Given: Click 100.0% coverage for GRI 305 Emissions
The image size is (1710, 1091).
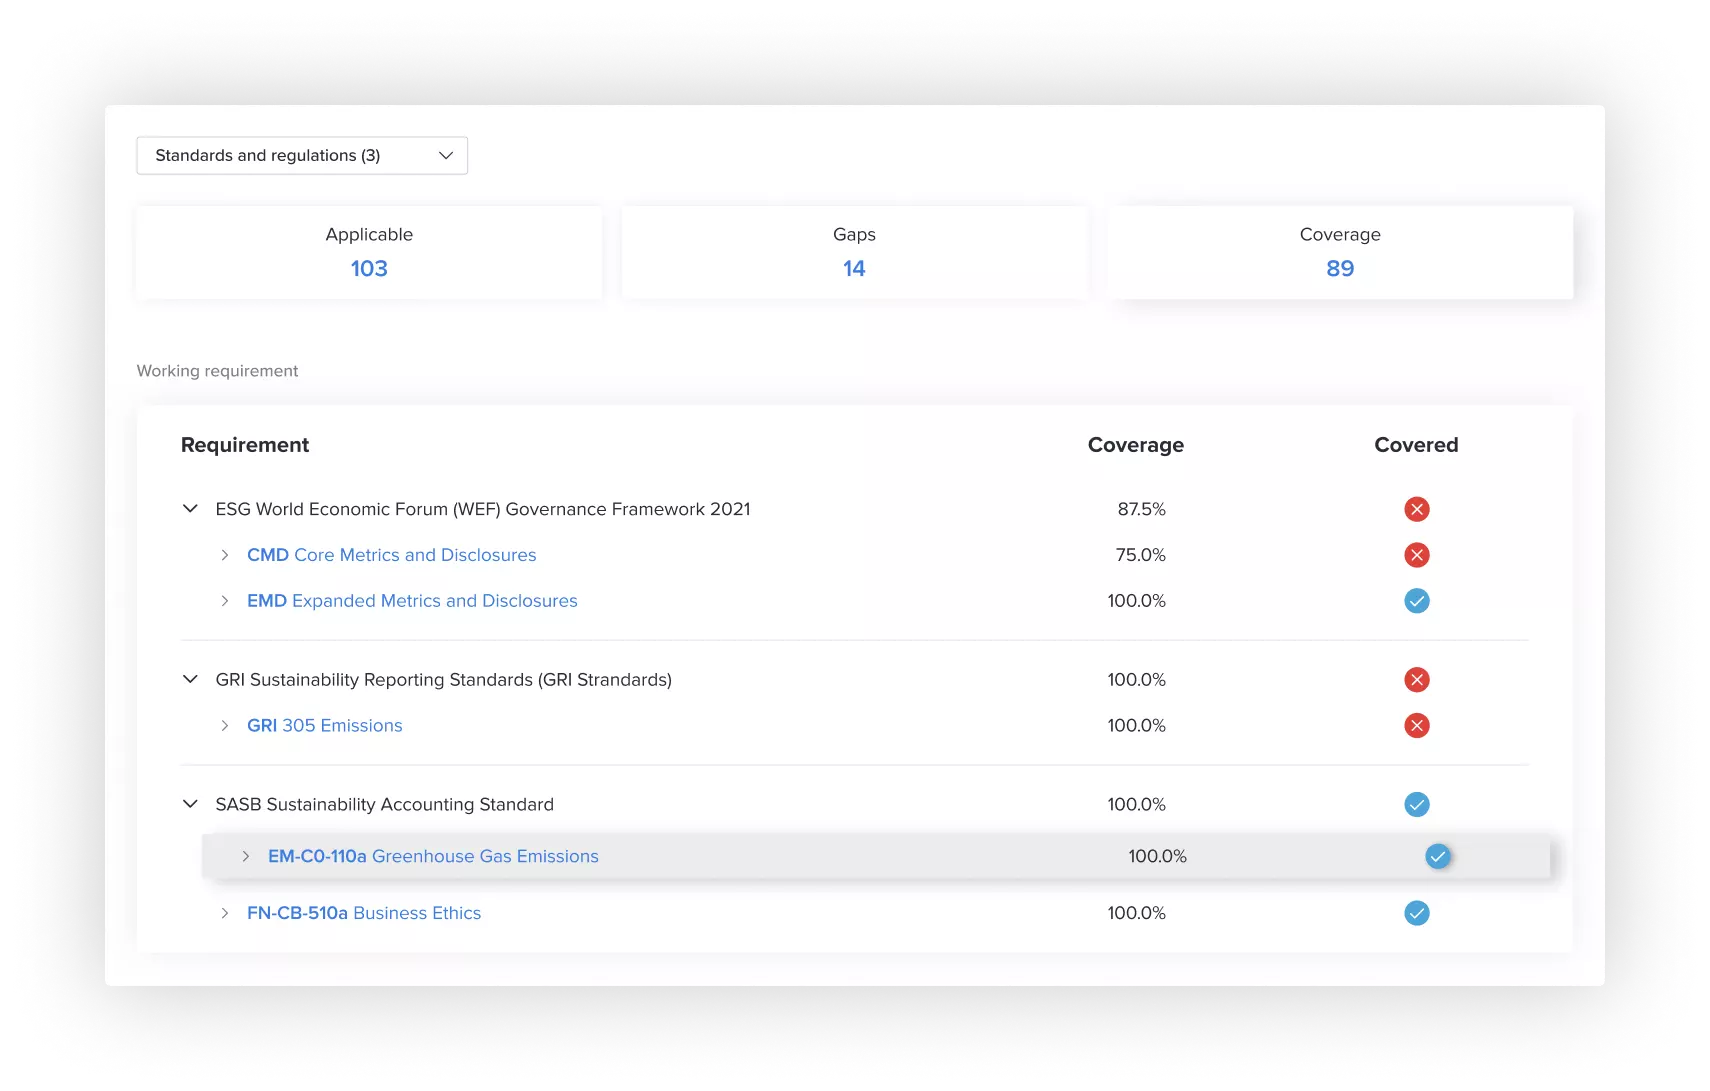Looking at the screenshot, I should [x=1137, y=726].
